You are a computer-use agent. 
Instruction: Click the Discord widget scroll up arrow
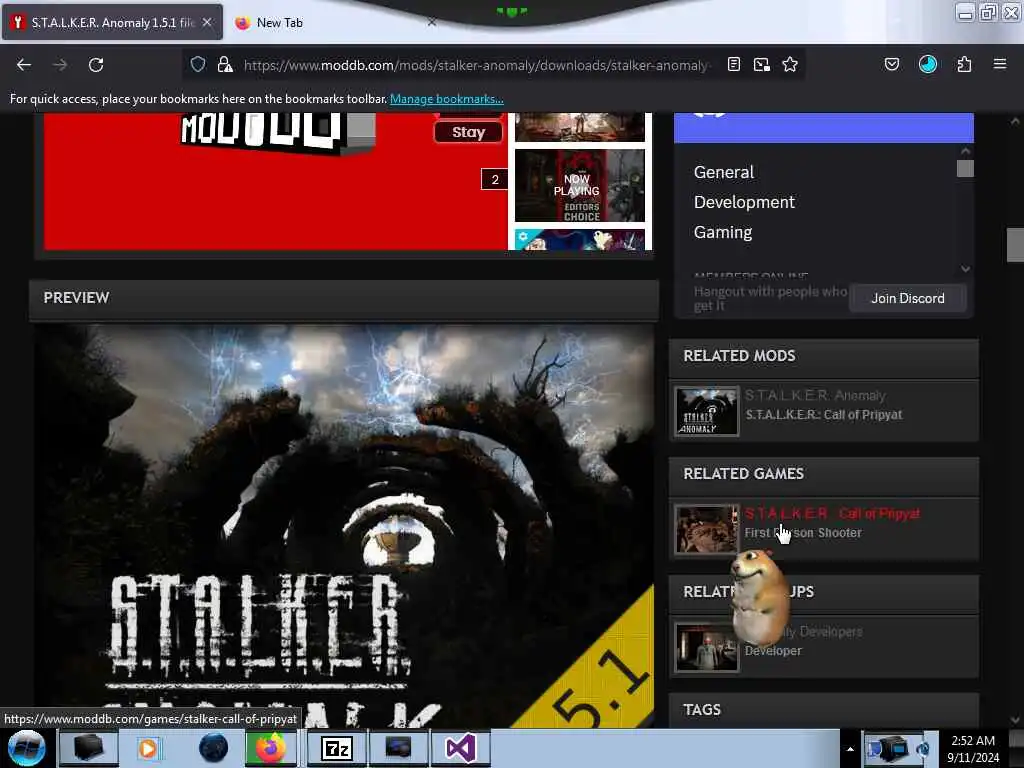tap(965, 151)
